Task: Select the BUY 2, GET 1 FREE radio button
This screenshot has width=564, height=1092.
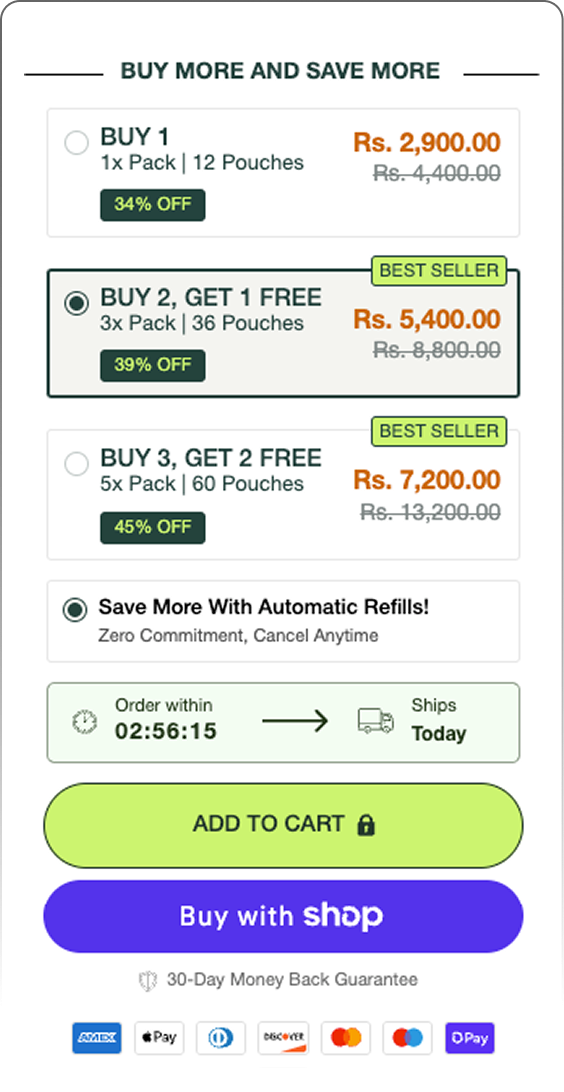Action: coord(77,303)
